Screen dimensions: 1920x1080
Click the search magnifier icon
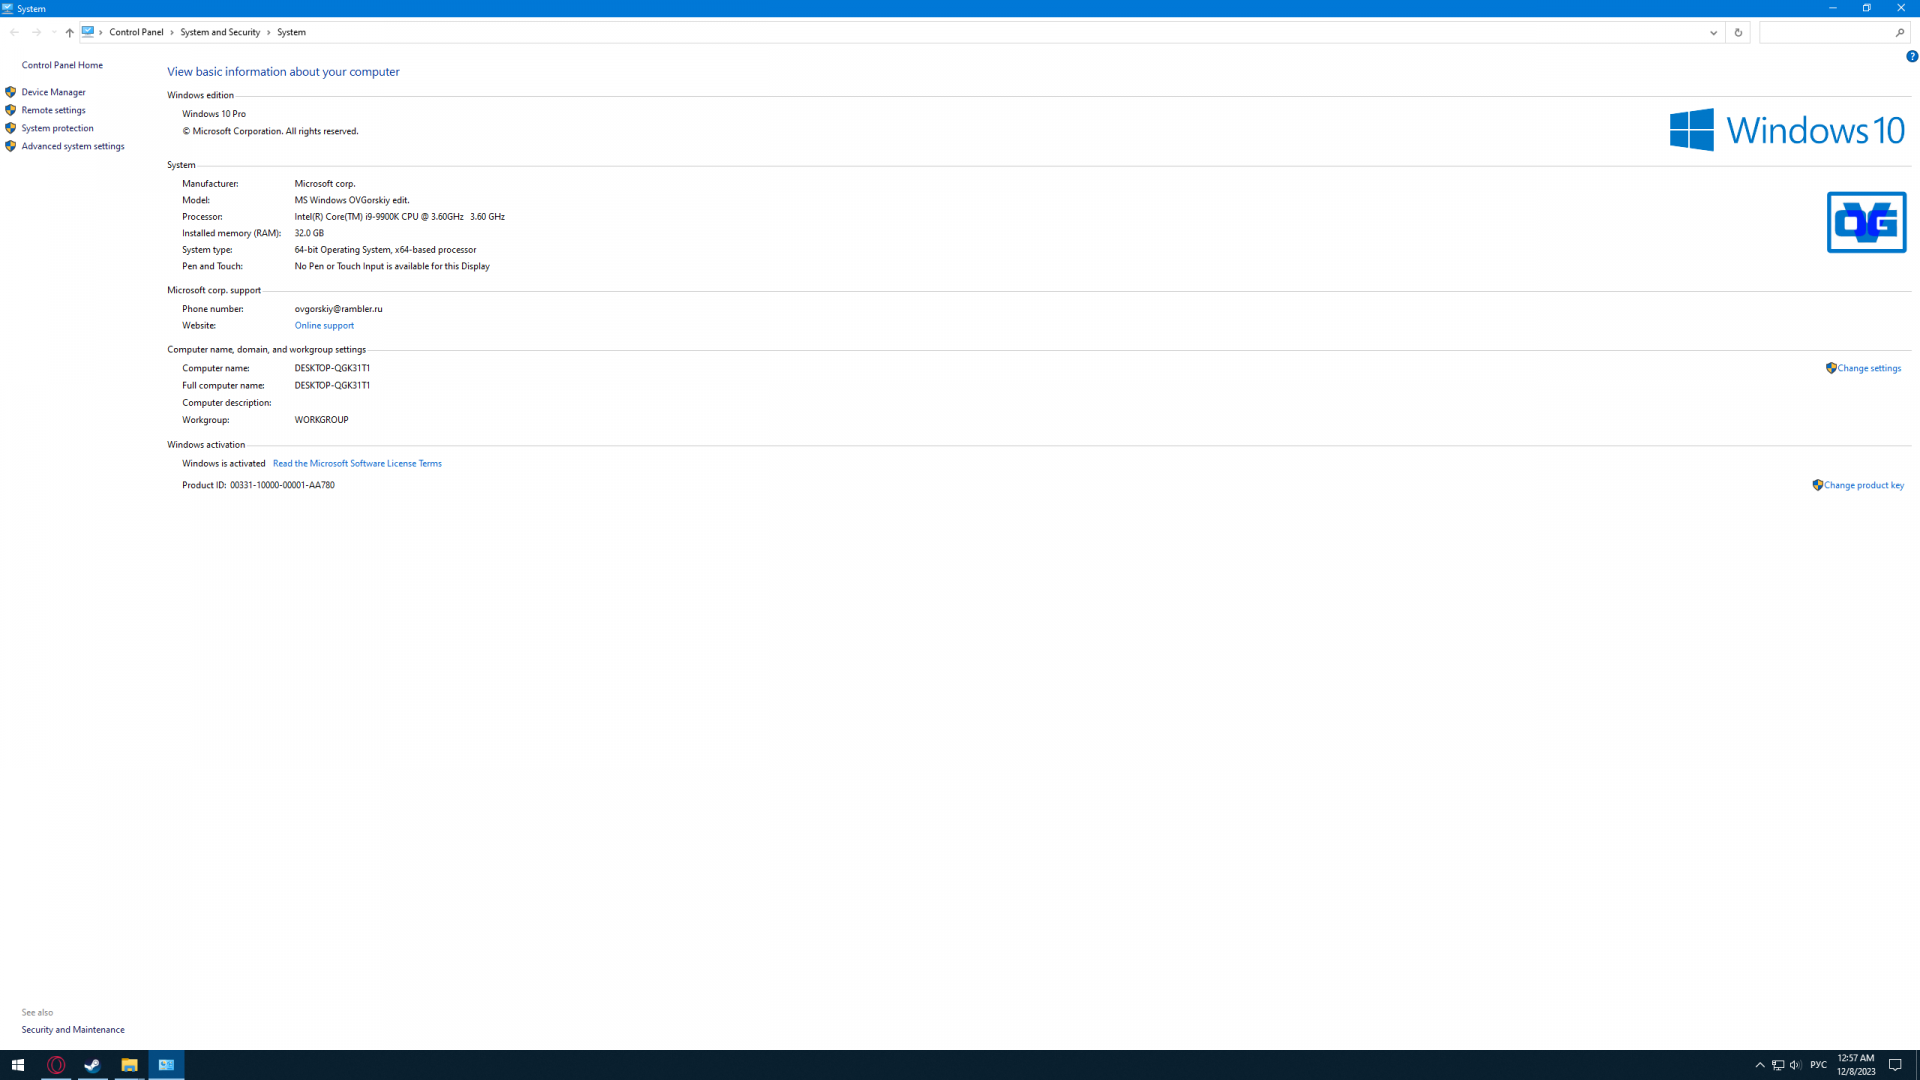coord(1900,32)
